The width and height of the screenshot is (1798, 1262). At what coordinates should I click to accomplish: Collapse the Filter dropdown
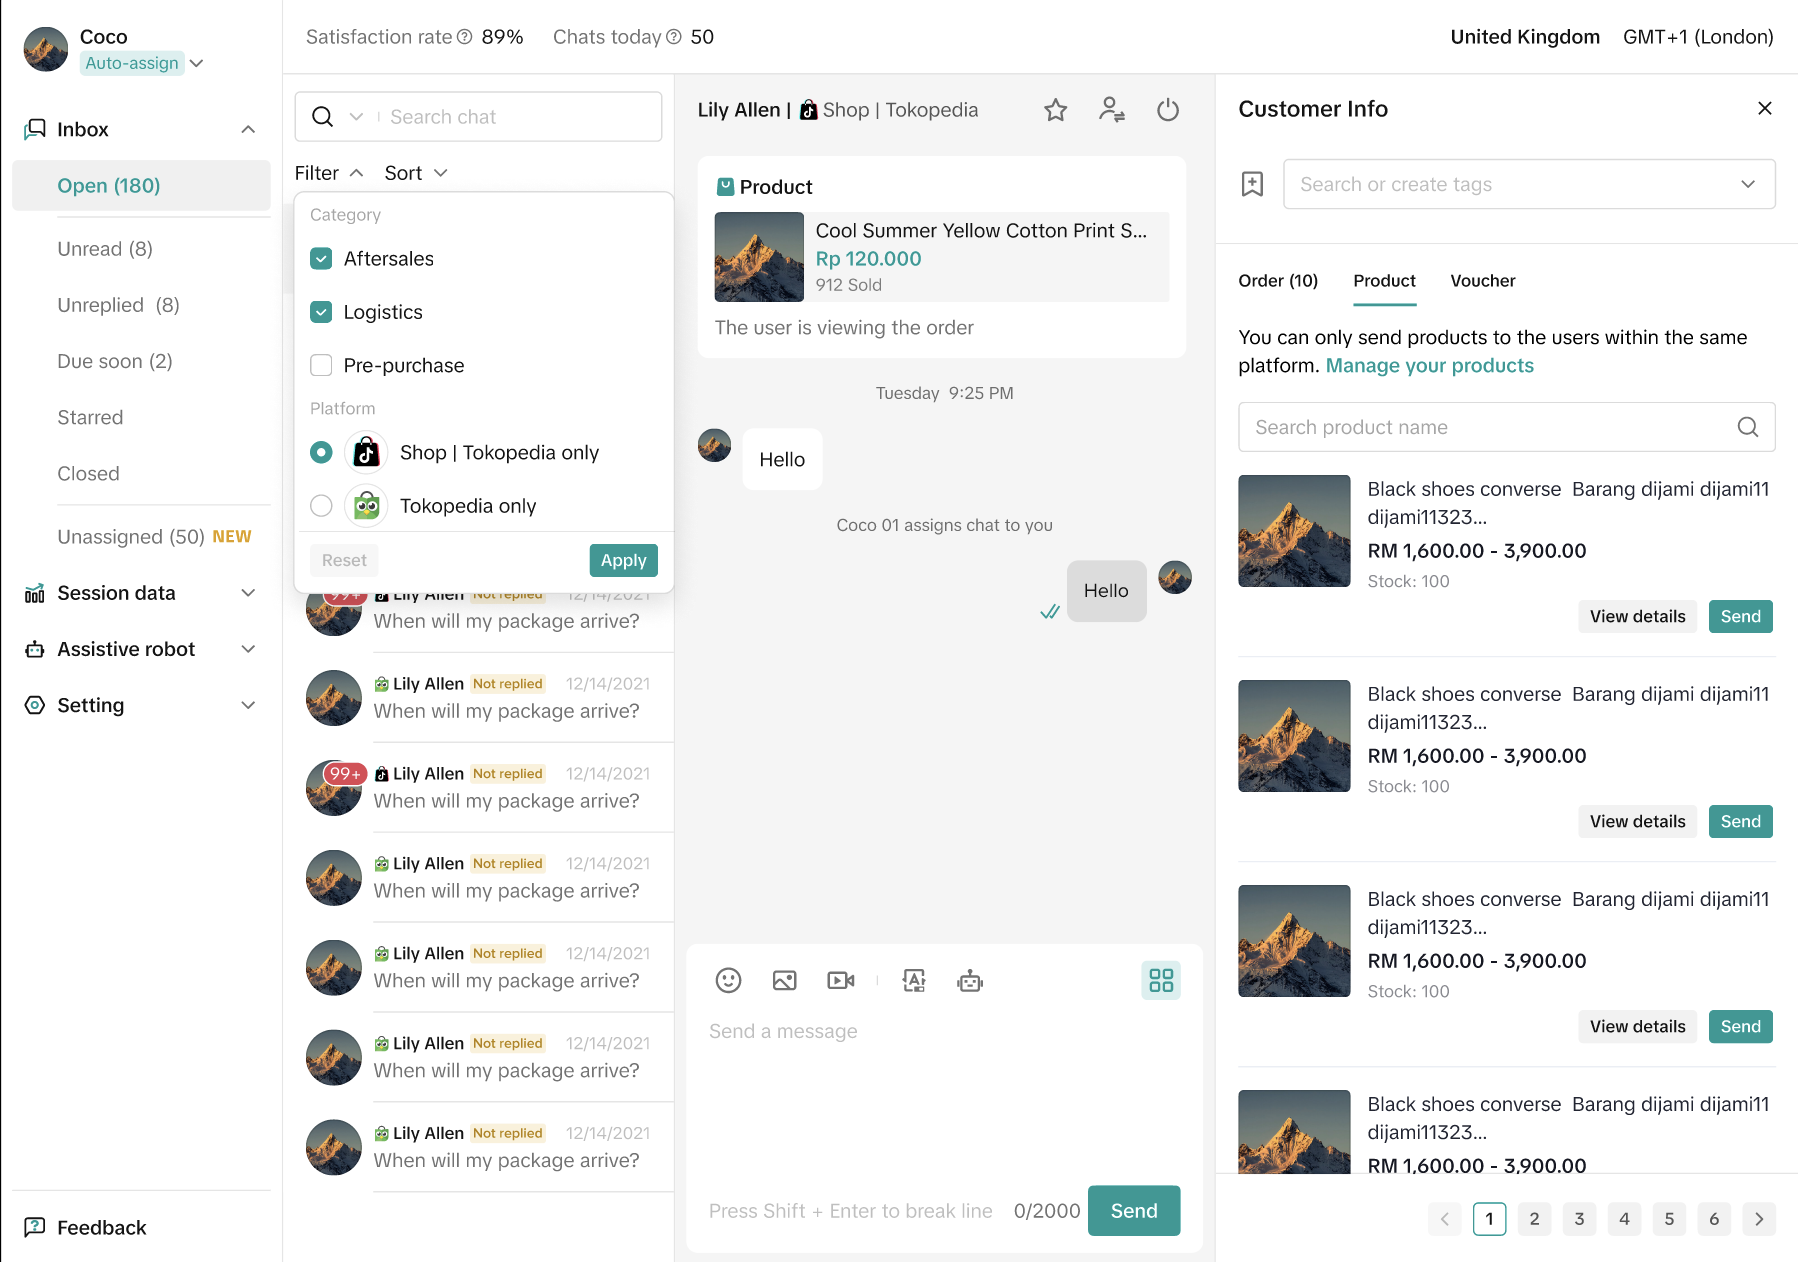pos(329,173)
